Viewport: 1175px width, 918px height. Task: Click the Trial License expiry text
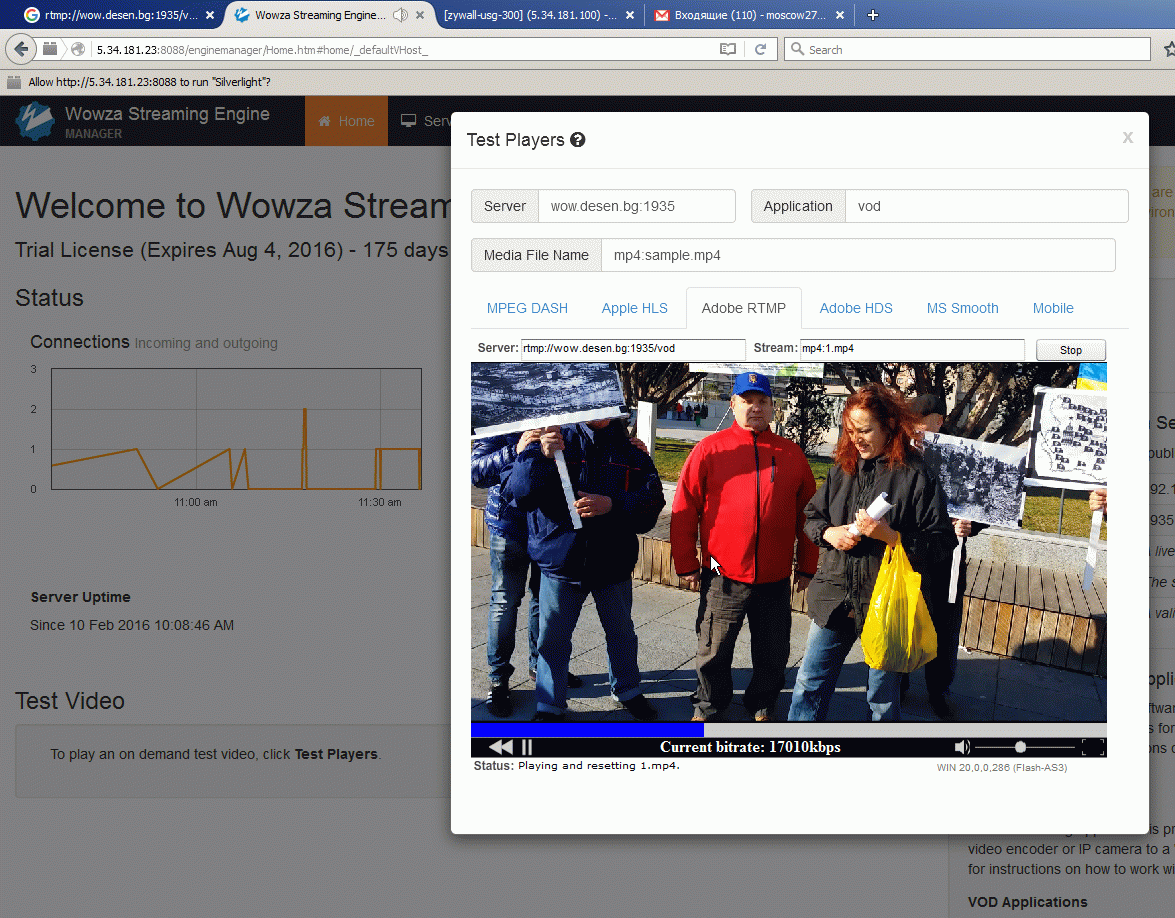point(232,250)
